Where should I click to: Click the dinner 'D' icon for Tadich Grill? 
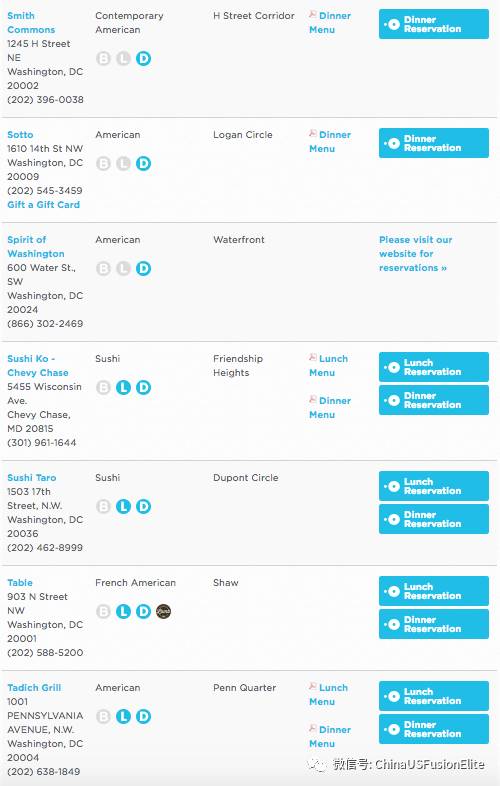143,716
